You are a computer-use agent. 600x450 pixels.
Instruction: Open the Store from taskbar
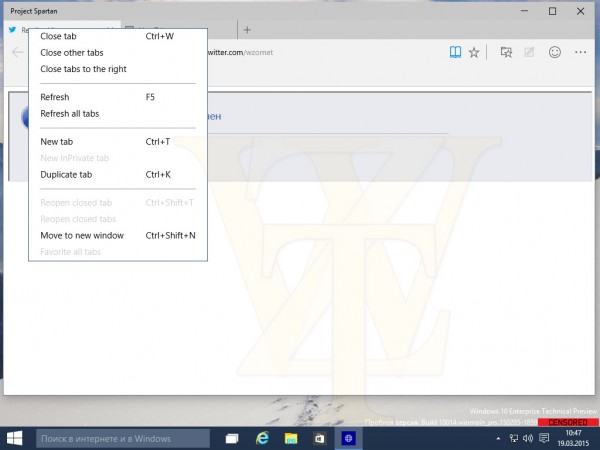tap(319, 439)
